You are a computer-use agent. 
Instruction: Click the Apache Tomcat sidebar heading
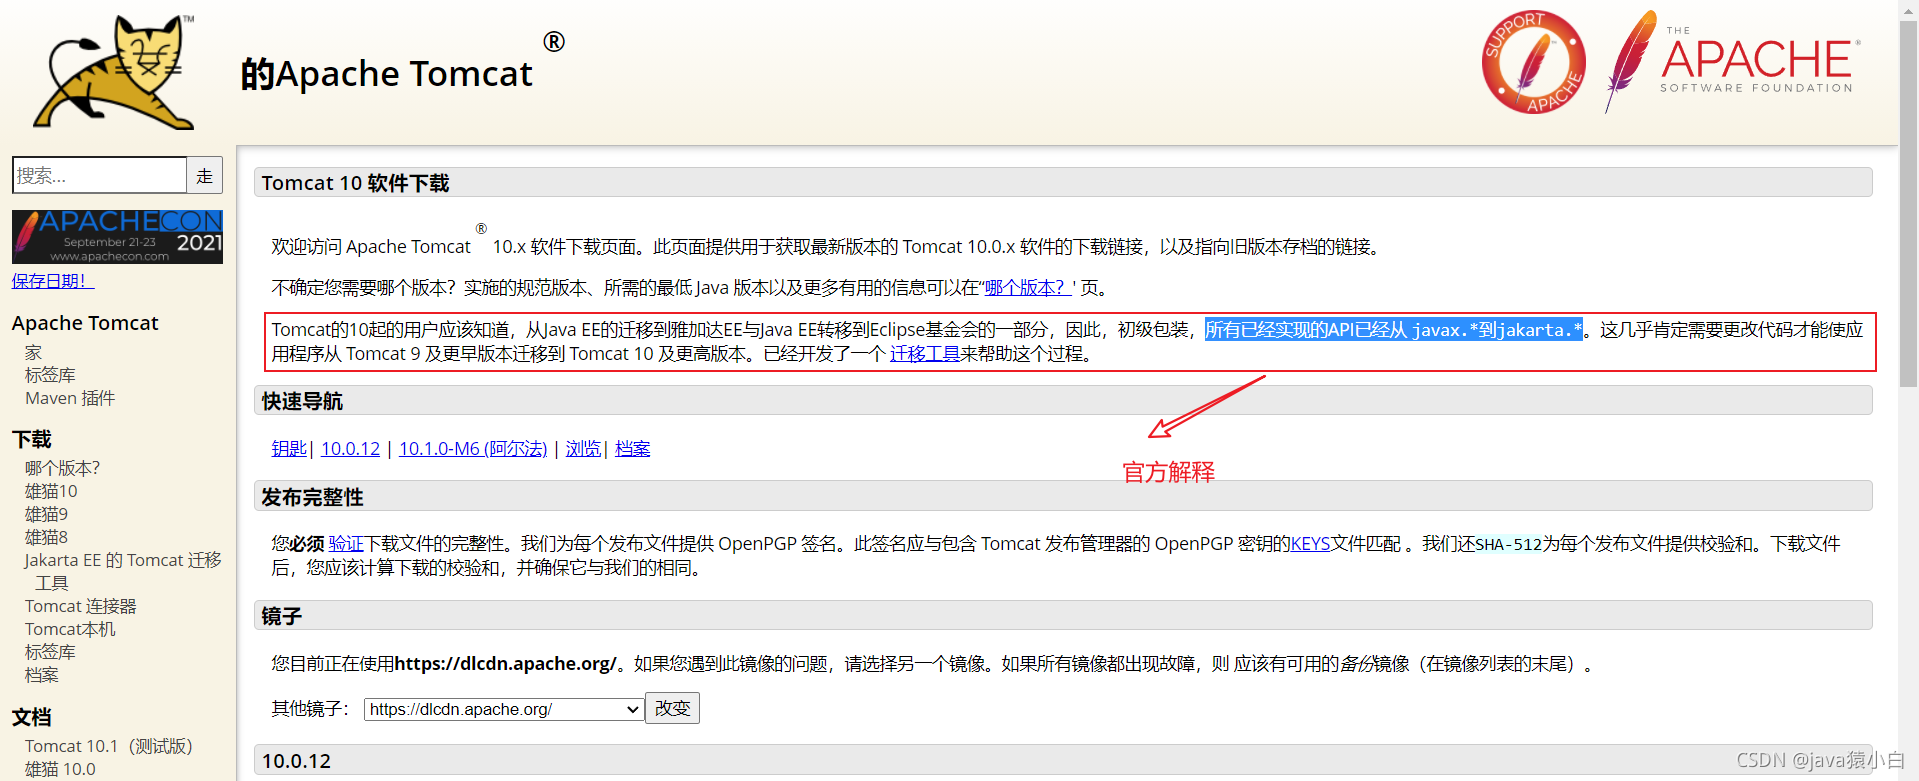[x=85, y=323]
